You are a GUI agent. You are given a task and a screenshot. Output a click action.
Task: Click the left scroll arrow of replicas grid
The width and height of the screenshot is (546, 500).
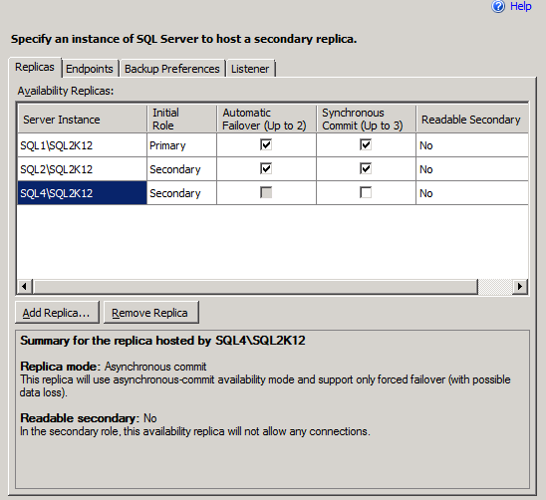(x=24, y=287)
